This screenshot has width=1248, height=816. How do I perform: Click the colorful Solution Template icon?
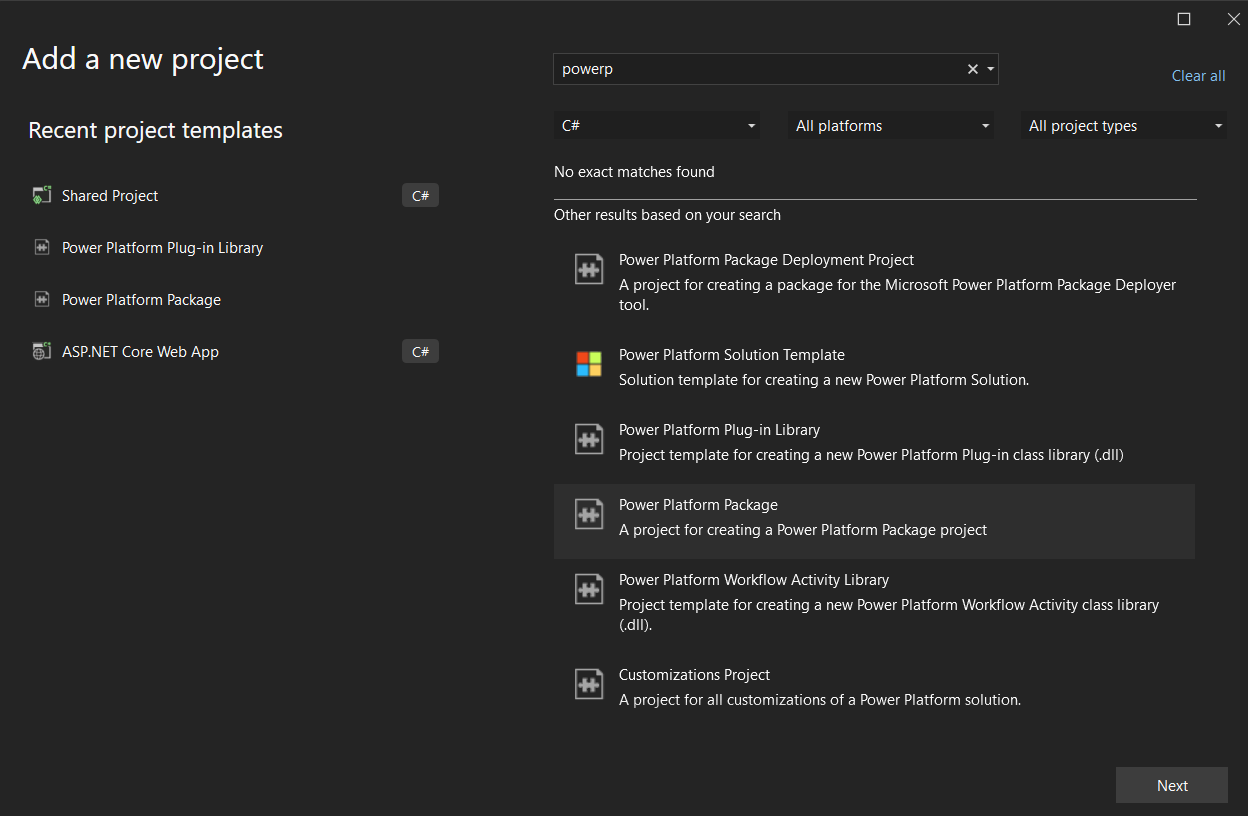pyautogui.click(x=589, y=364)
